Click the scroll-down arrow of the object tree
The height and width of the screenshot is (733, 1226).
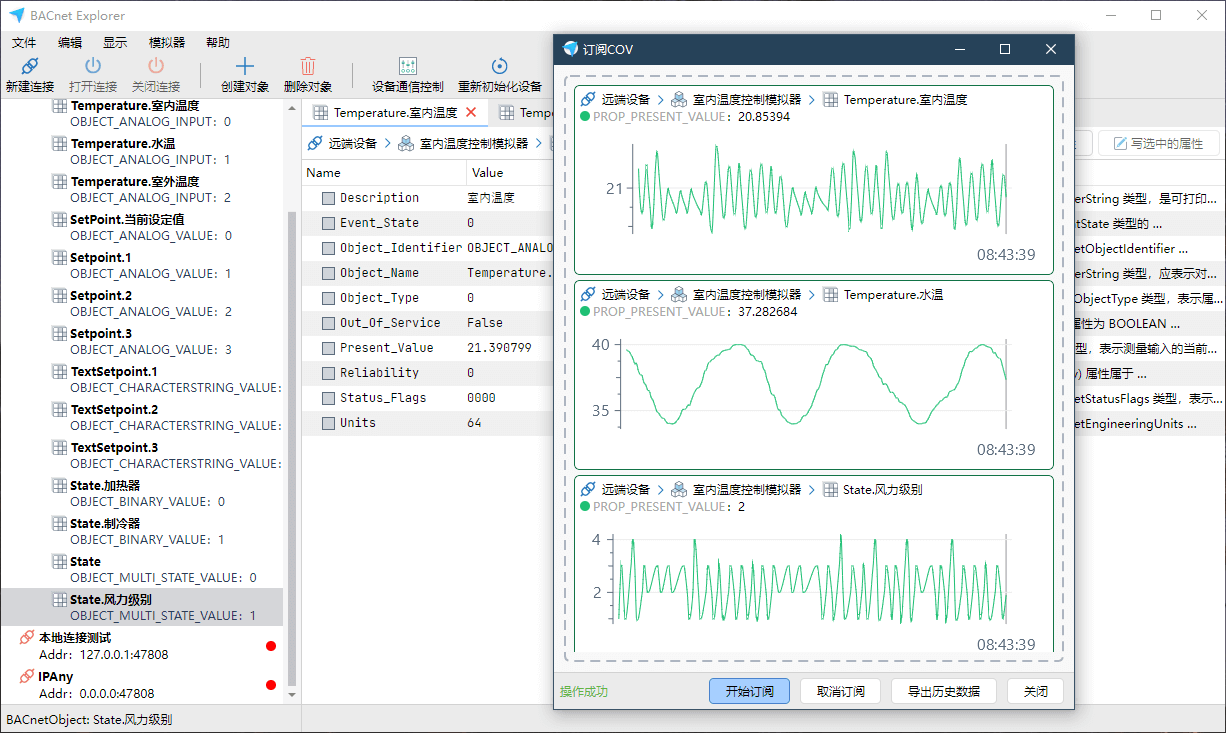292,694
